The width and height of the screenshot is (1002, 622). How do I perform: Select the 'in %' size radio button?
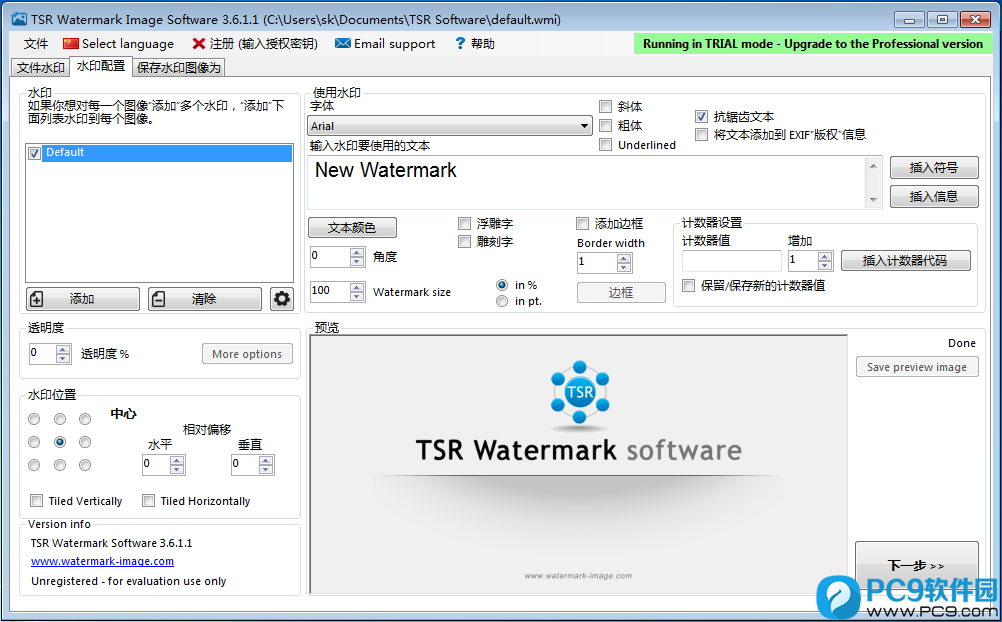(x=502, y=285)
